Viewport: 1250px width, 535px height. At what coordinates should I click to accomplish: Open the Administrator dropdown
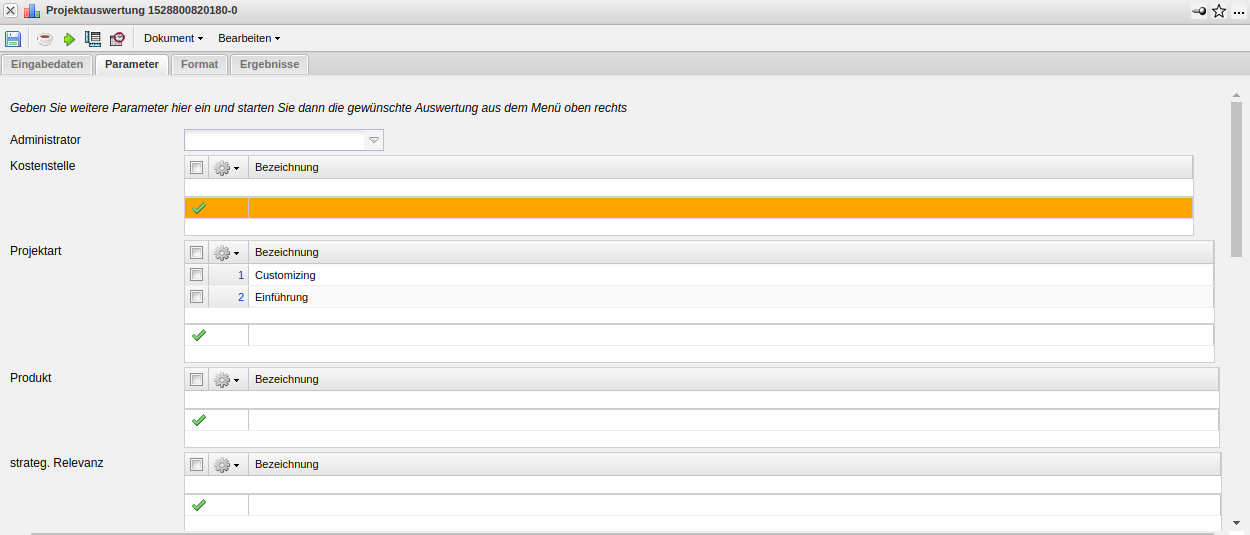coord(374,140)
